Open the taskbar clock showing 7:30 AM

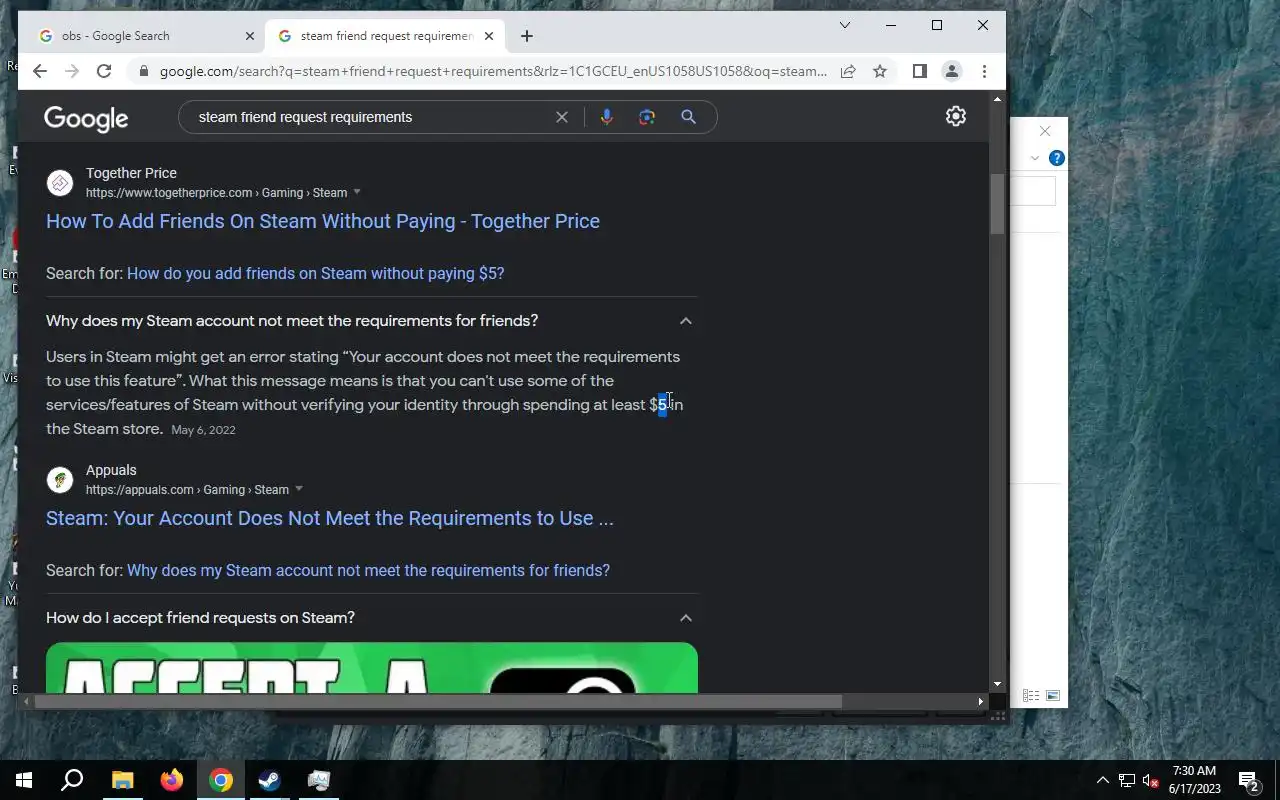point(1195,780)
